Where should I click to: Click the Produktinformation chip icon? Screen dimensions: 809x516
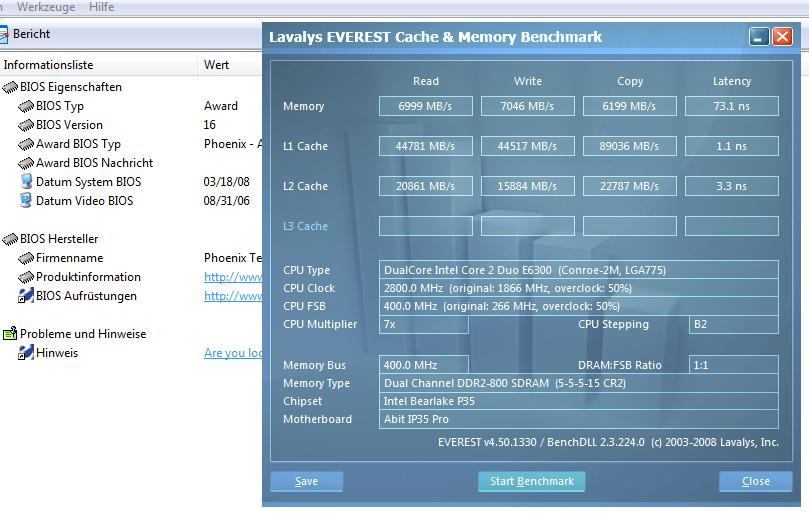coord(26,277)
